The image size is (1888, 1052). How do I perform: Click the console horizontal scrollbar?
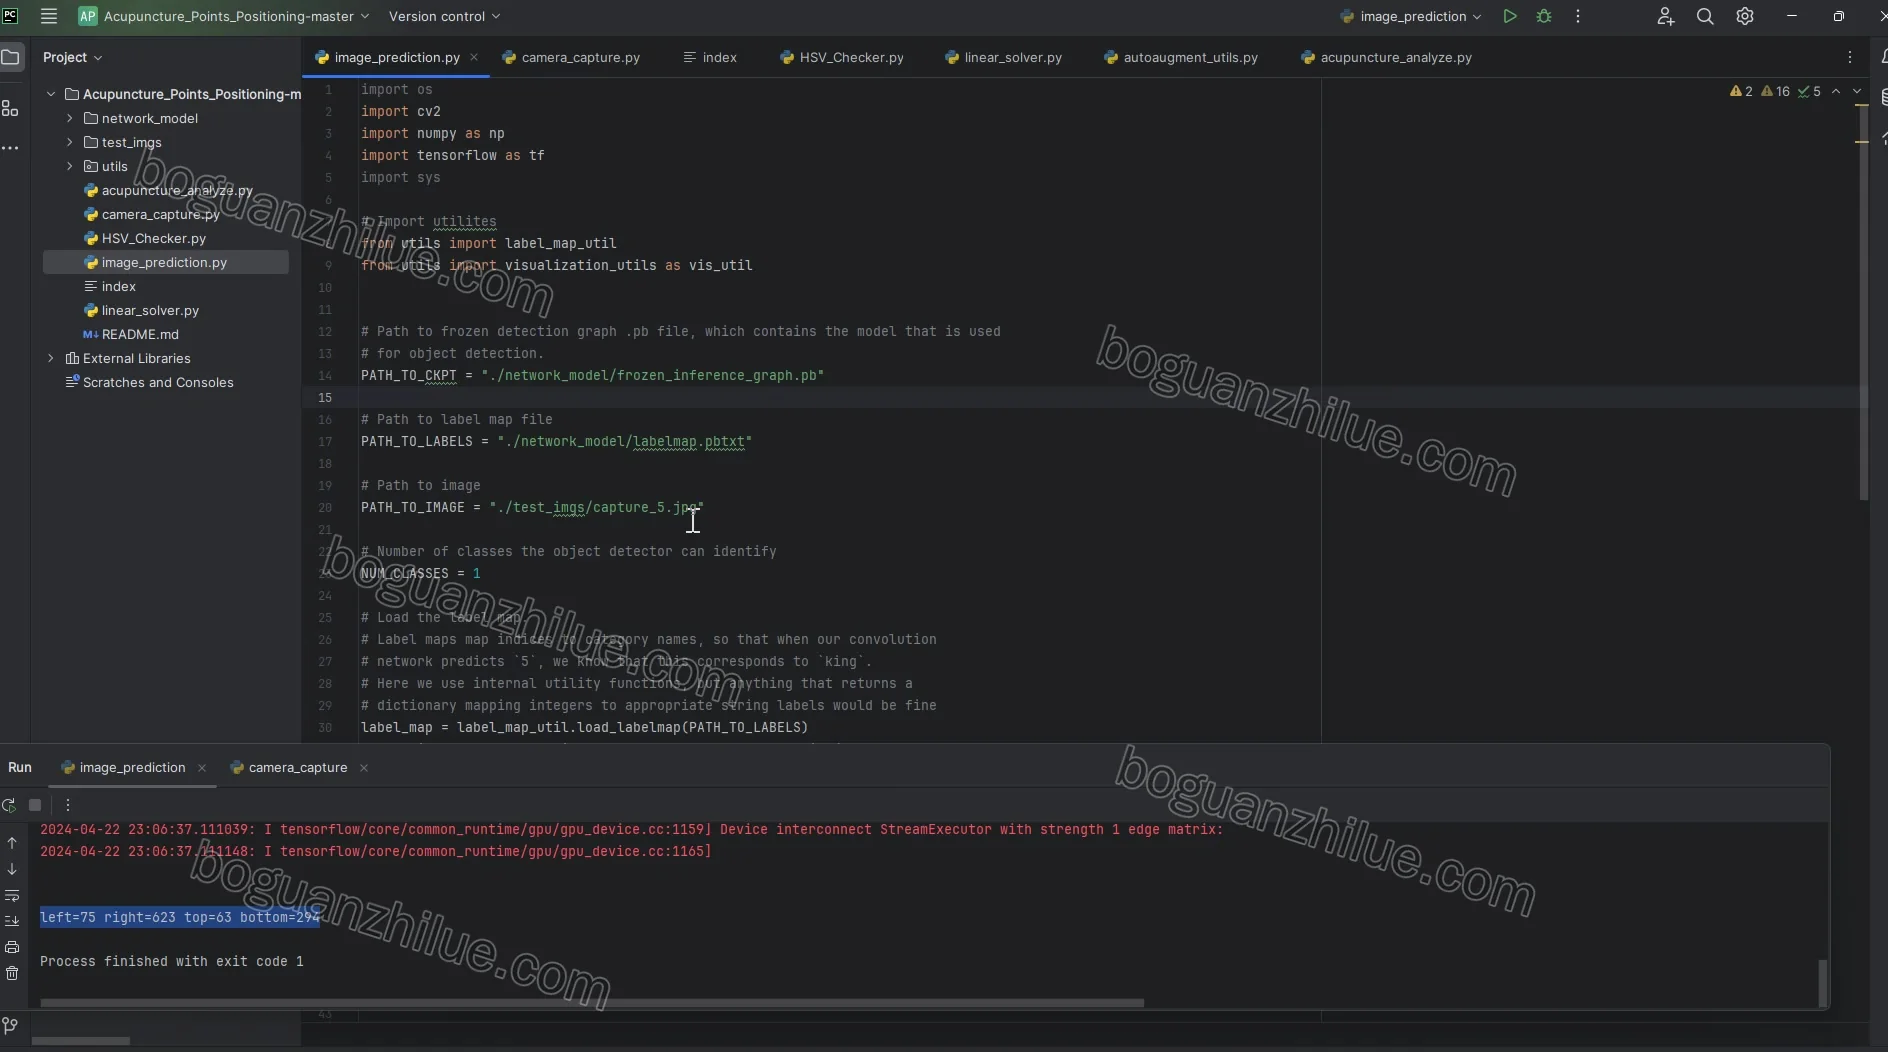(x=592, y=1002)
